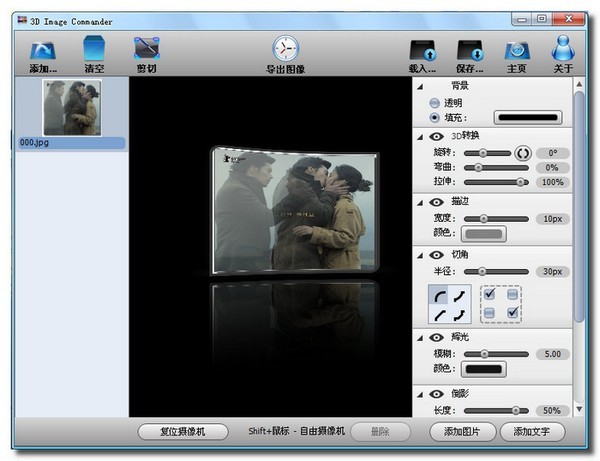
Task: Click the Save (保存) toolbar icon
Action: point(470,49)
